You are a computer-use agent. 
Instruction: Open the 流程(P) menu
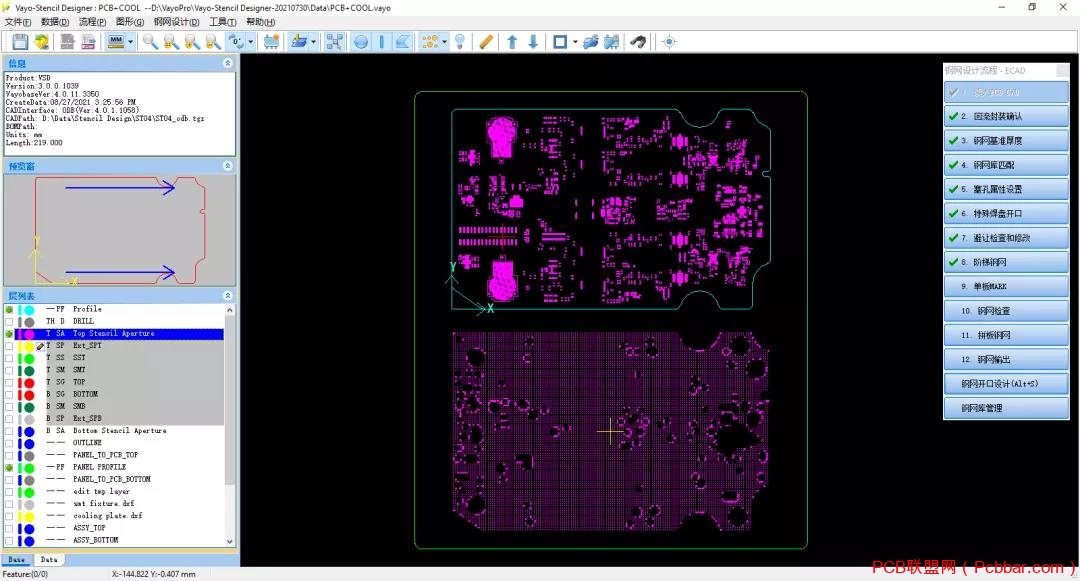click(x=92, y=22)
